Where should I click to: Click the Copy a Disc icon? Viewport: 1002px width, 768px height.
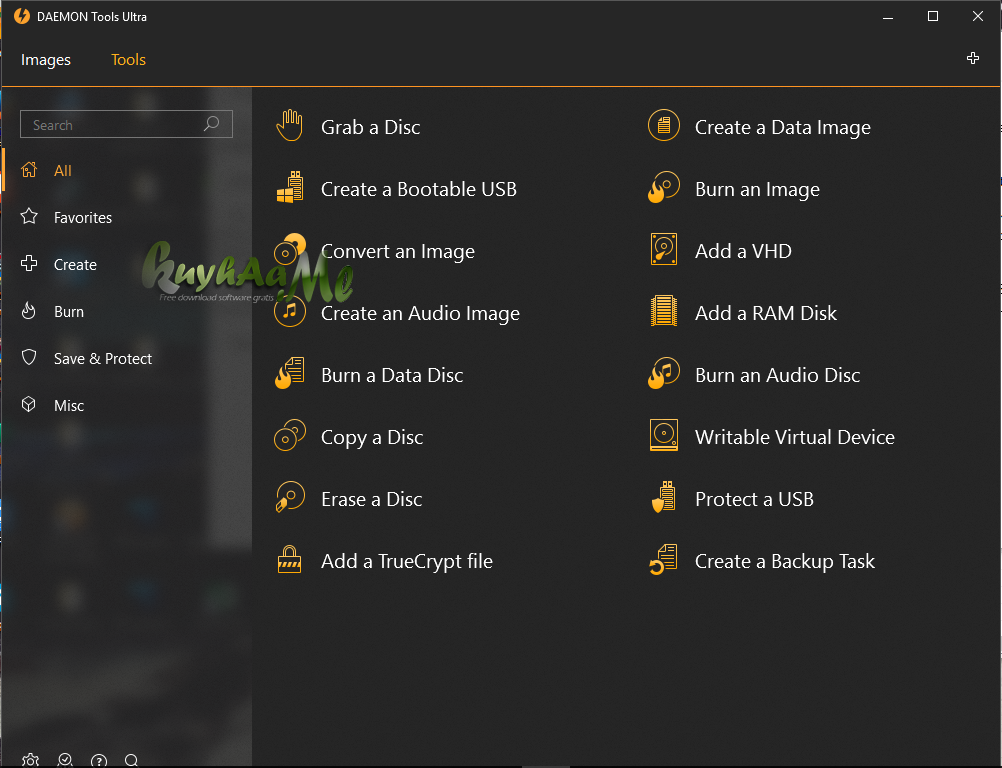[289, 436]
